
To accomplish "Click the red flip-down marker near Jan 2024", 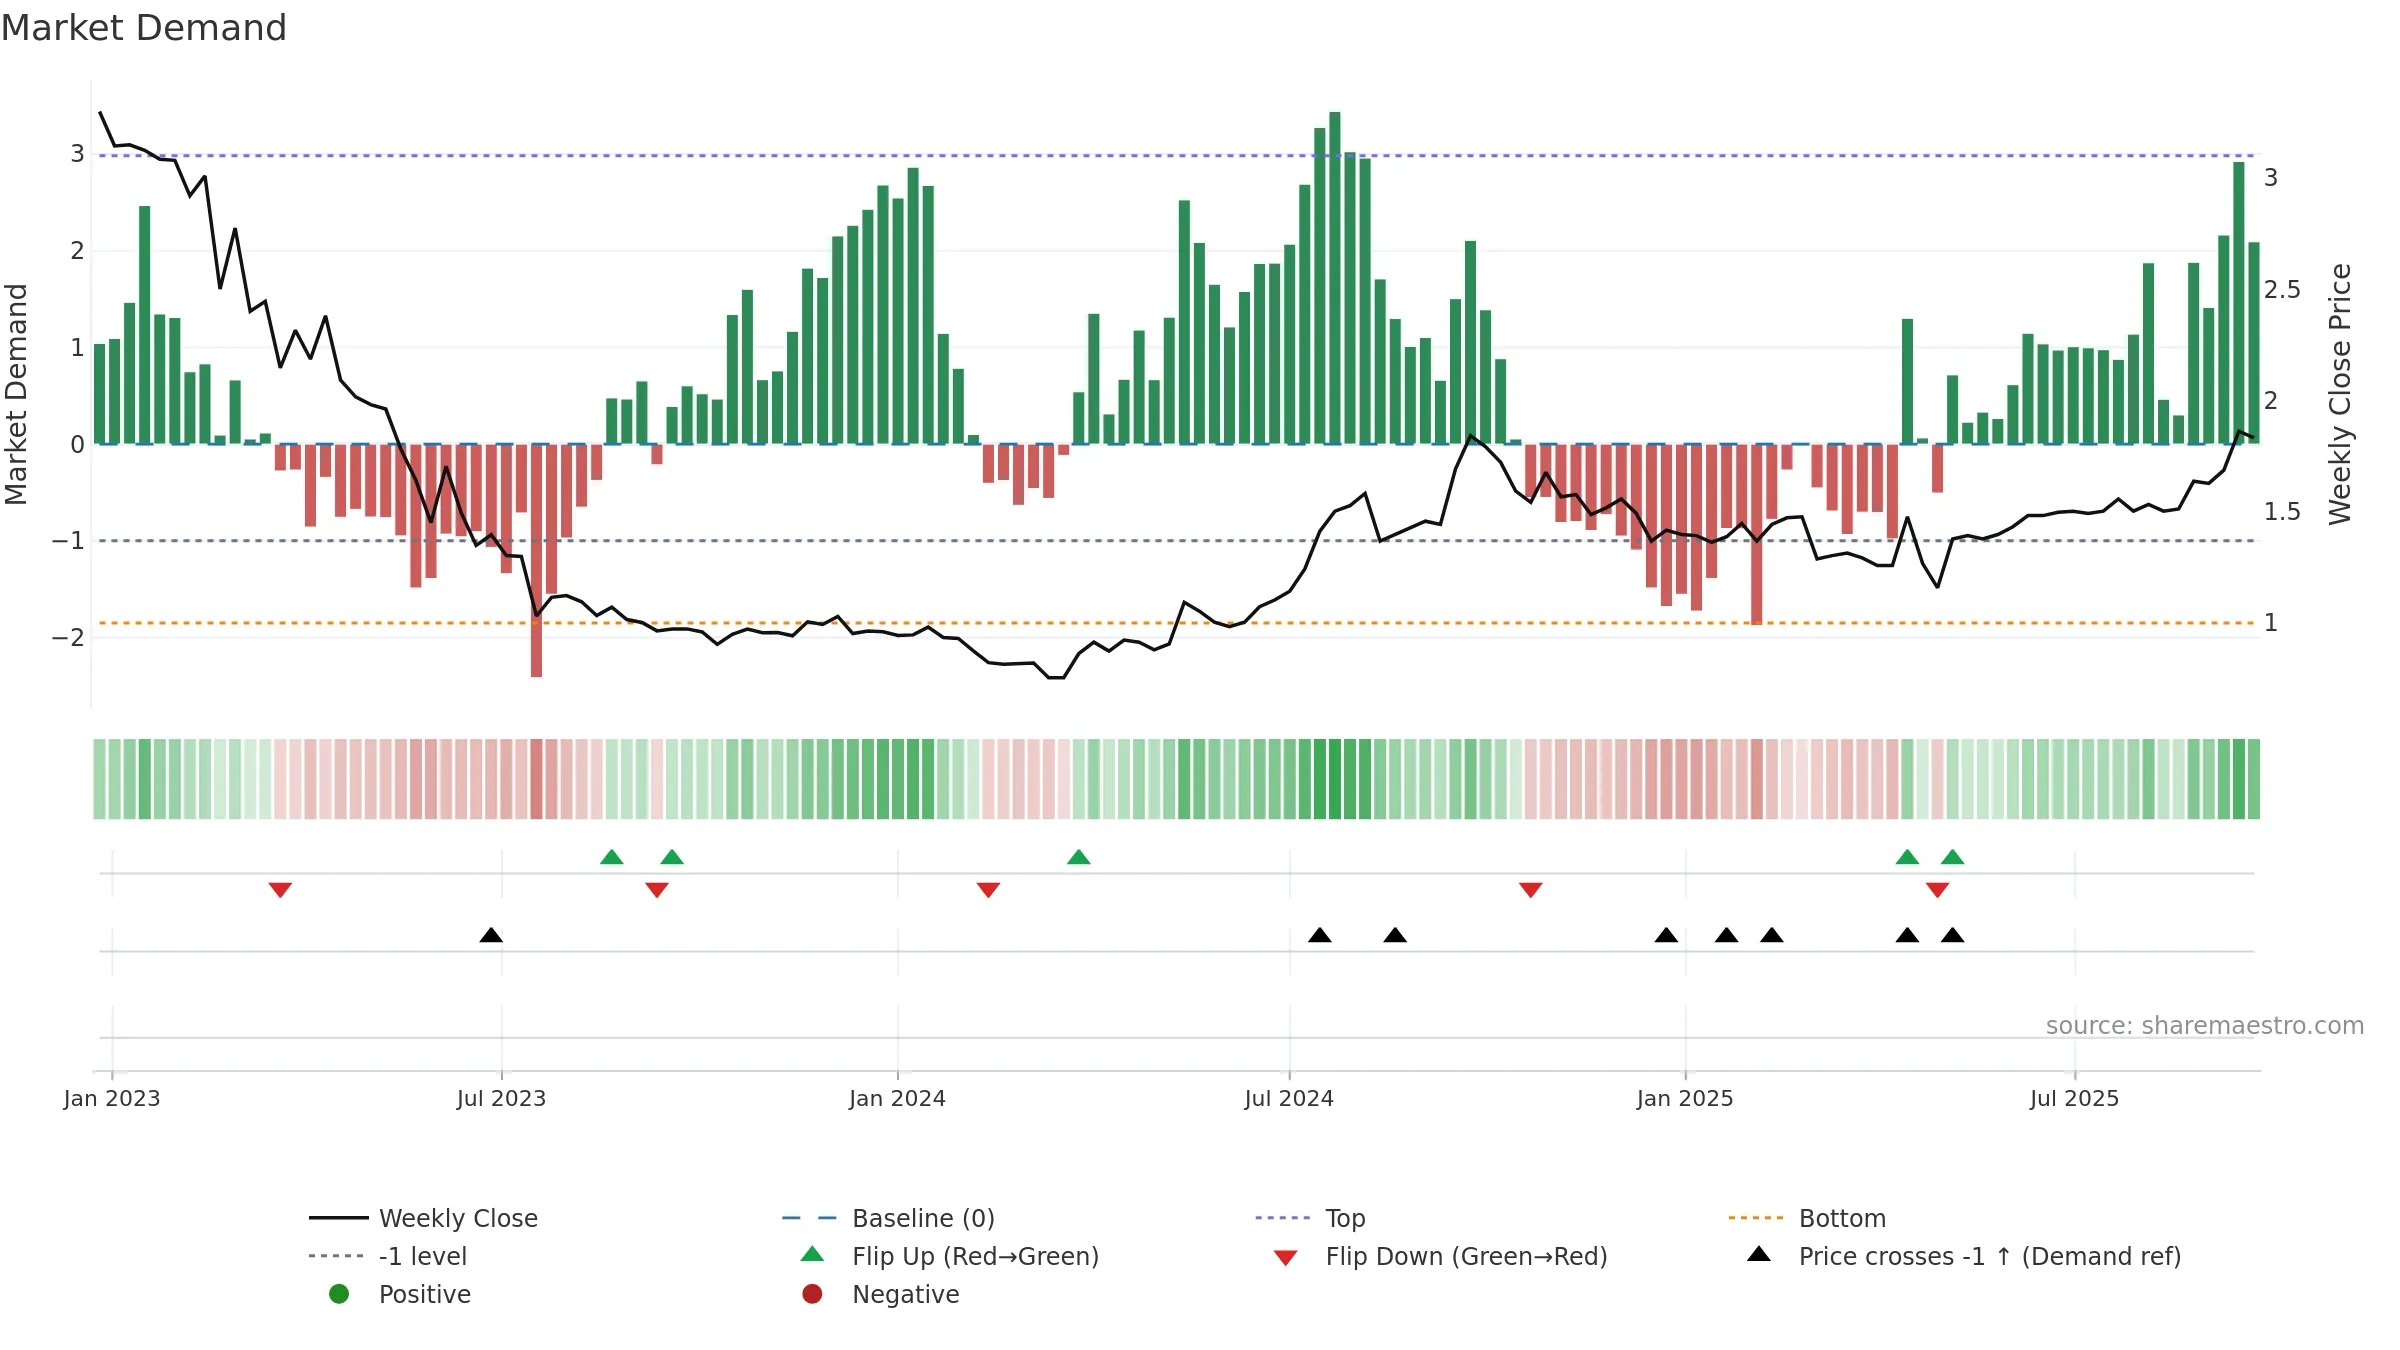I will coord(988,890).
